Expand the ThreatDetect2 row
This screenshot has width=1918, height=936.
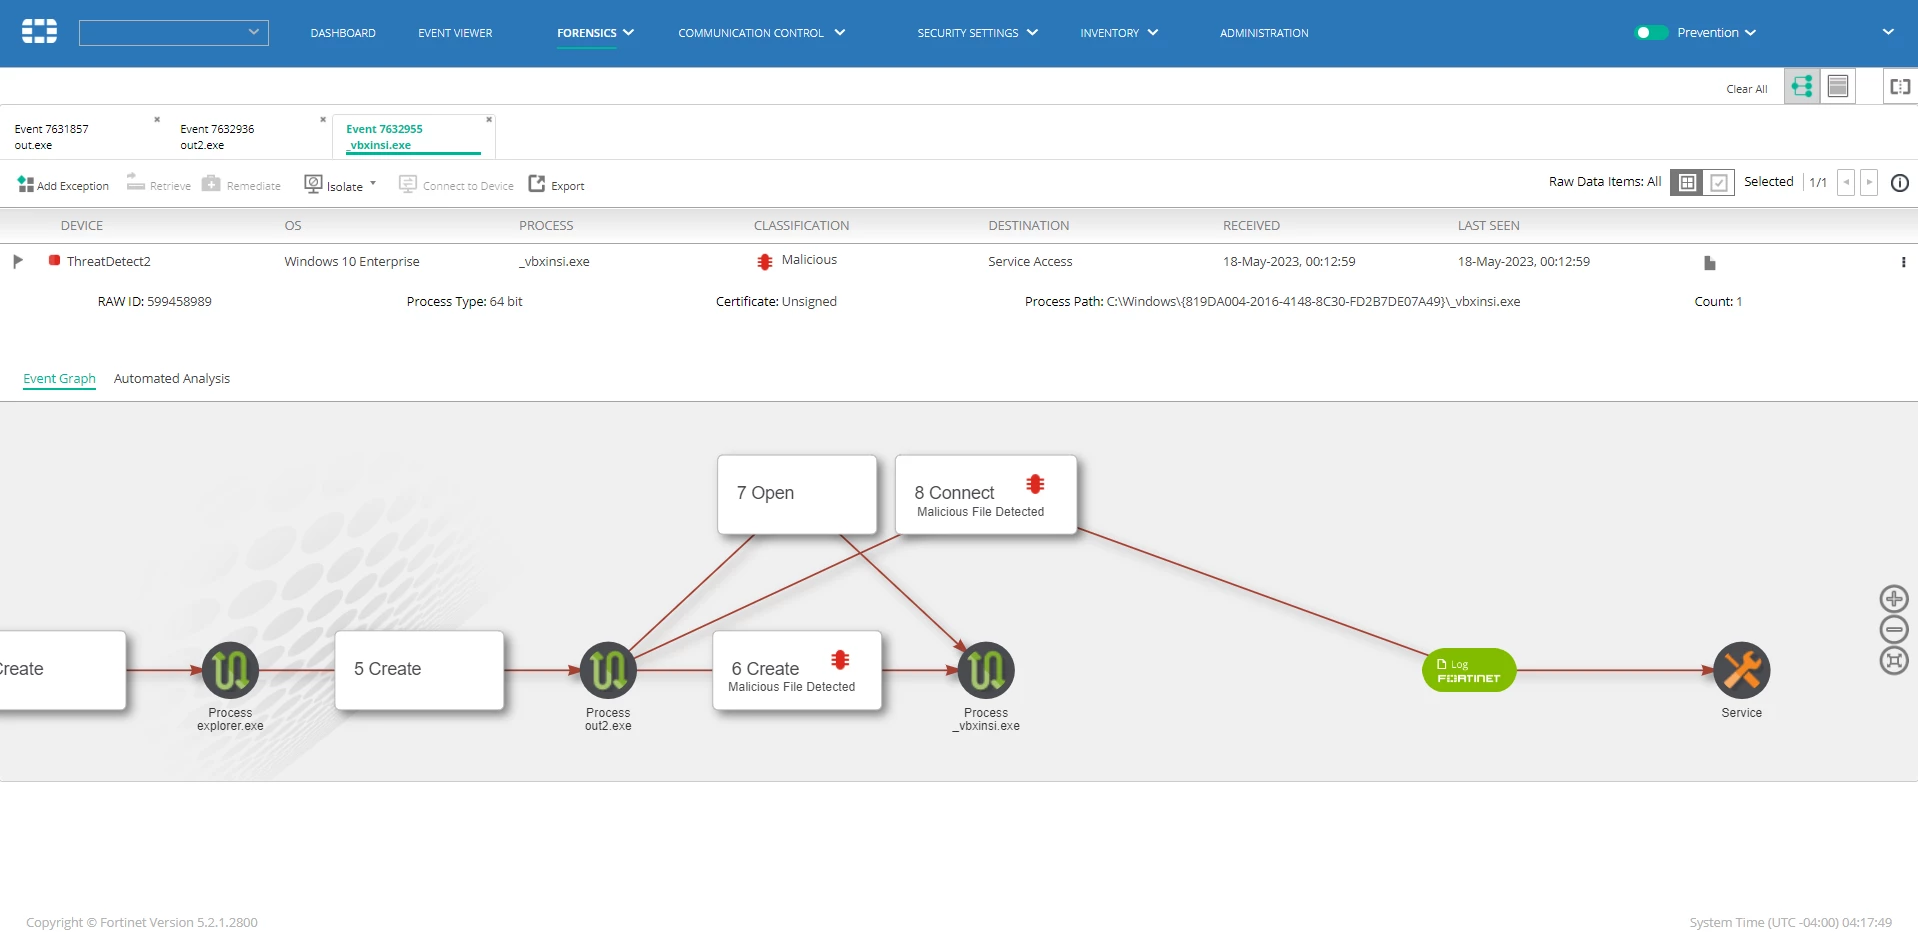pos(18,261)
